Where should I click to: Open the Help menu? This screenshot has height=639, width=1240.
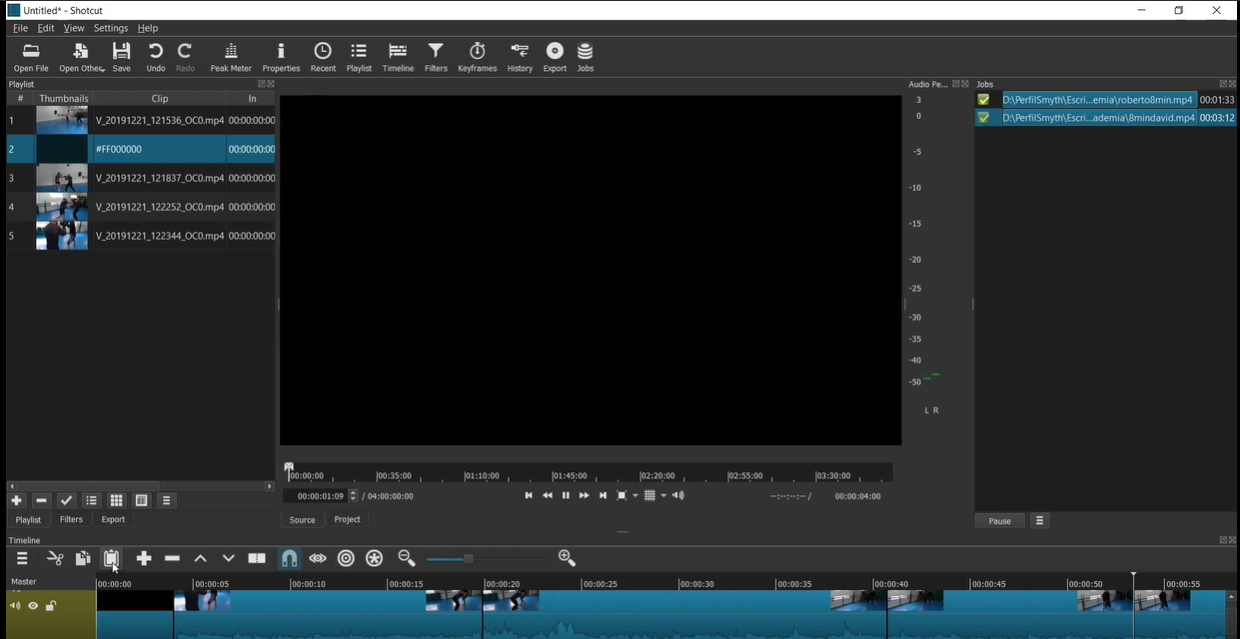coord(148,28)
